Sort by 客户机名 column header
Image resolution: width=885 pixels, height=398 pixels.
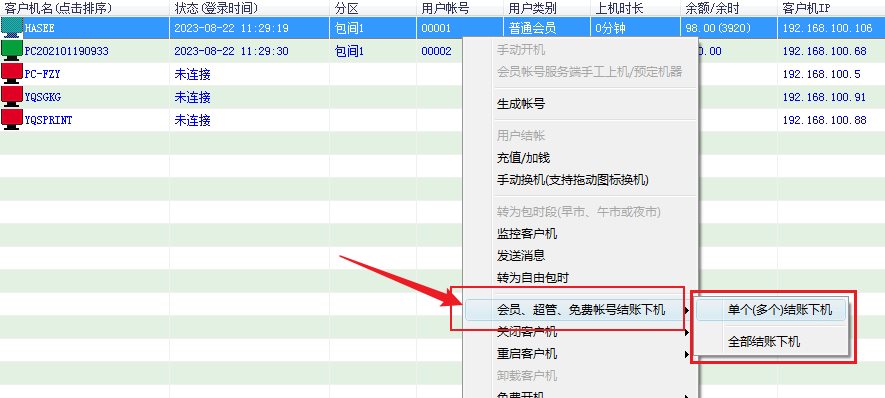(x=58, y=8)
